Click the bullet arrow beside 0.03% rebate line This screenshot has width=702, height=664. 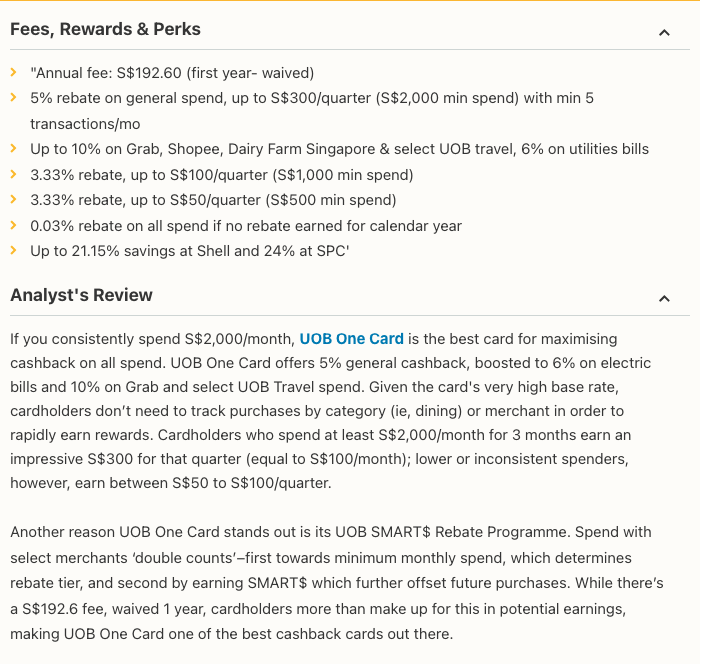tap(13, 226)
